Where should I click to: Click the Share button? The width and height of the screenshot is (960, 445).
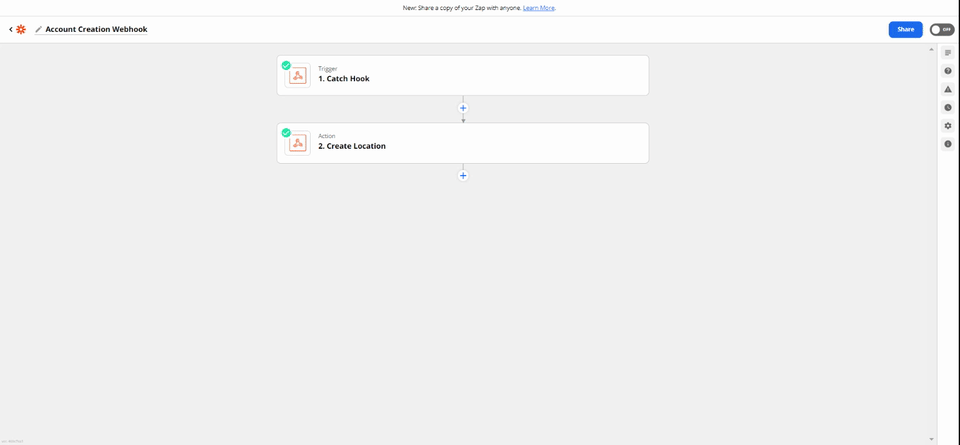tap(906, 29)
